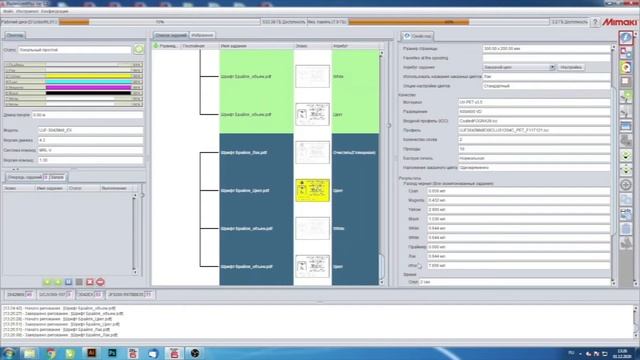Click the blue window-shaped icon in right toolbar
The image size is (640, 360).
pos(626,126)
